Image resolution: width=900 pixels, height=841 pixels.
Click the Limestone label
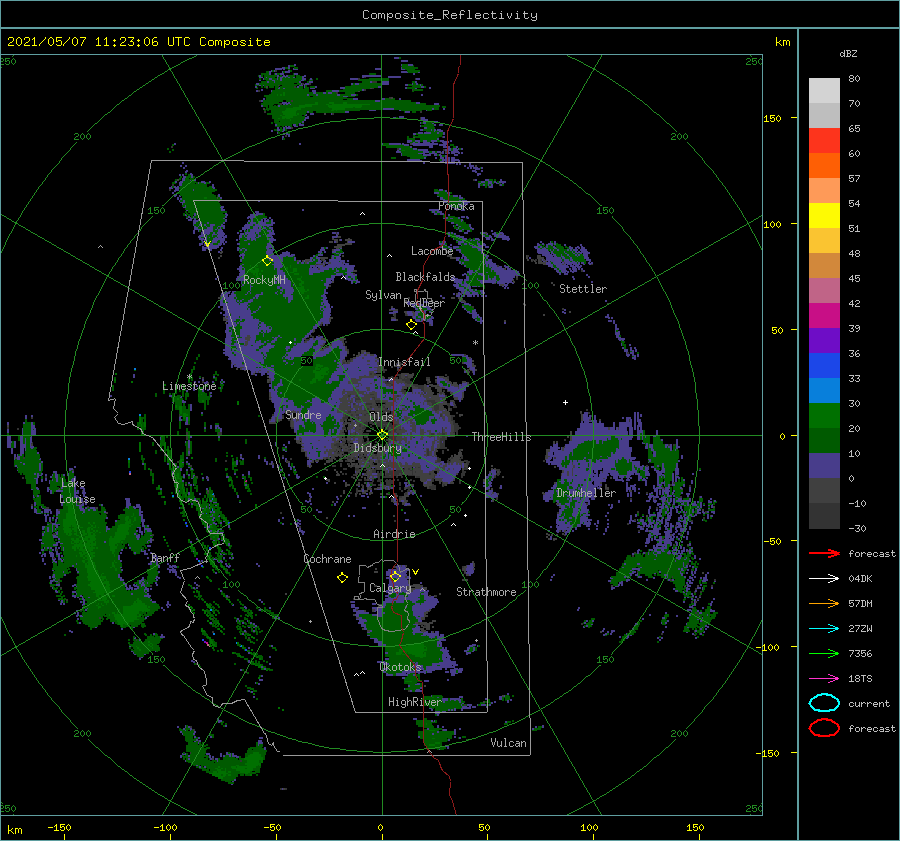click(x=189, y=386)
